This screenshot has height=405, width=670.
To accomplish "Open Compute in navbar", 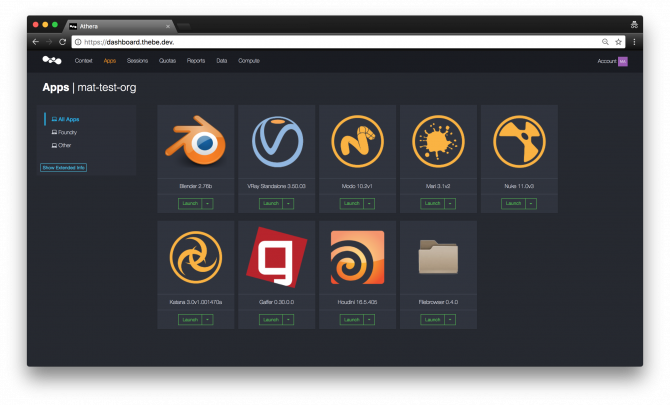I will coord(249,61).
